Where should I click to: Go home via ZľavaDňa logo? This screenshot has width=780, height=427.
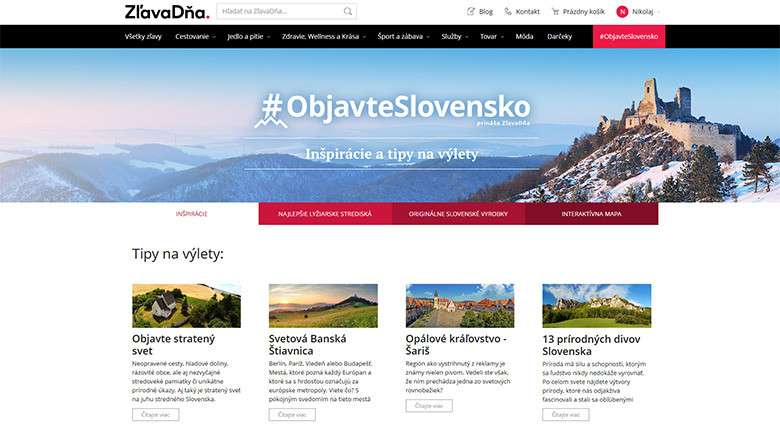(167, 11)
